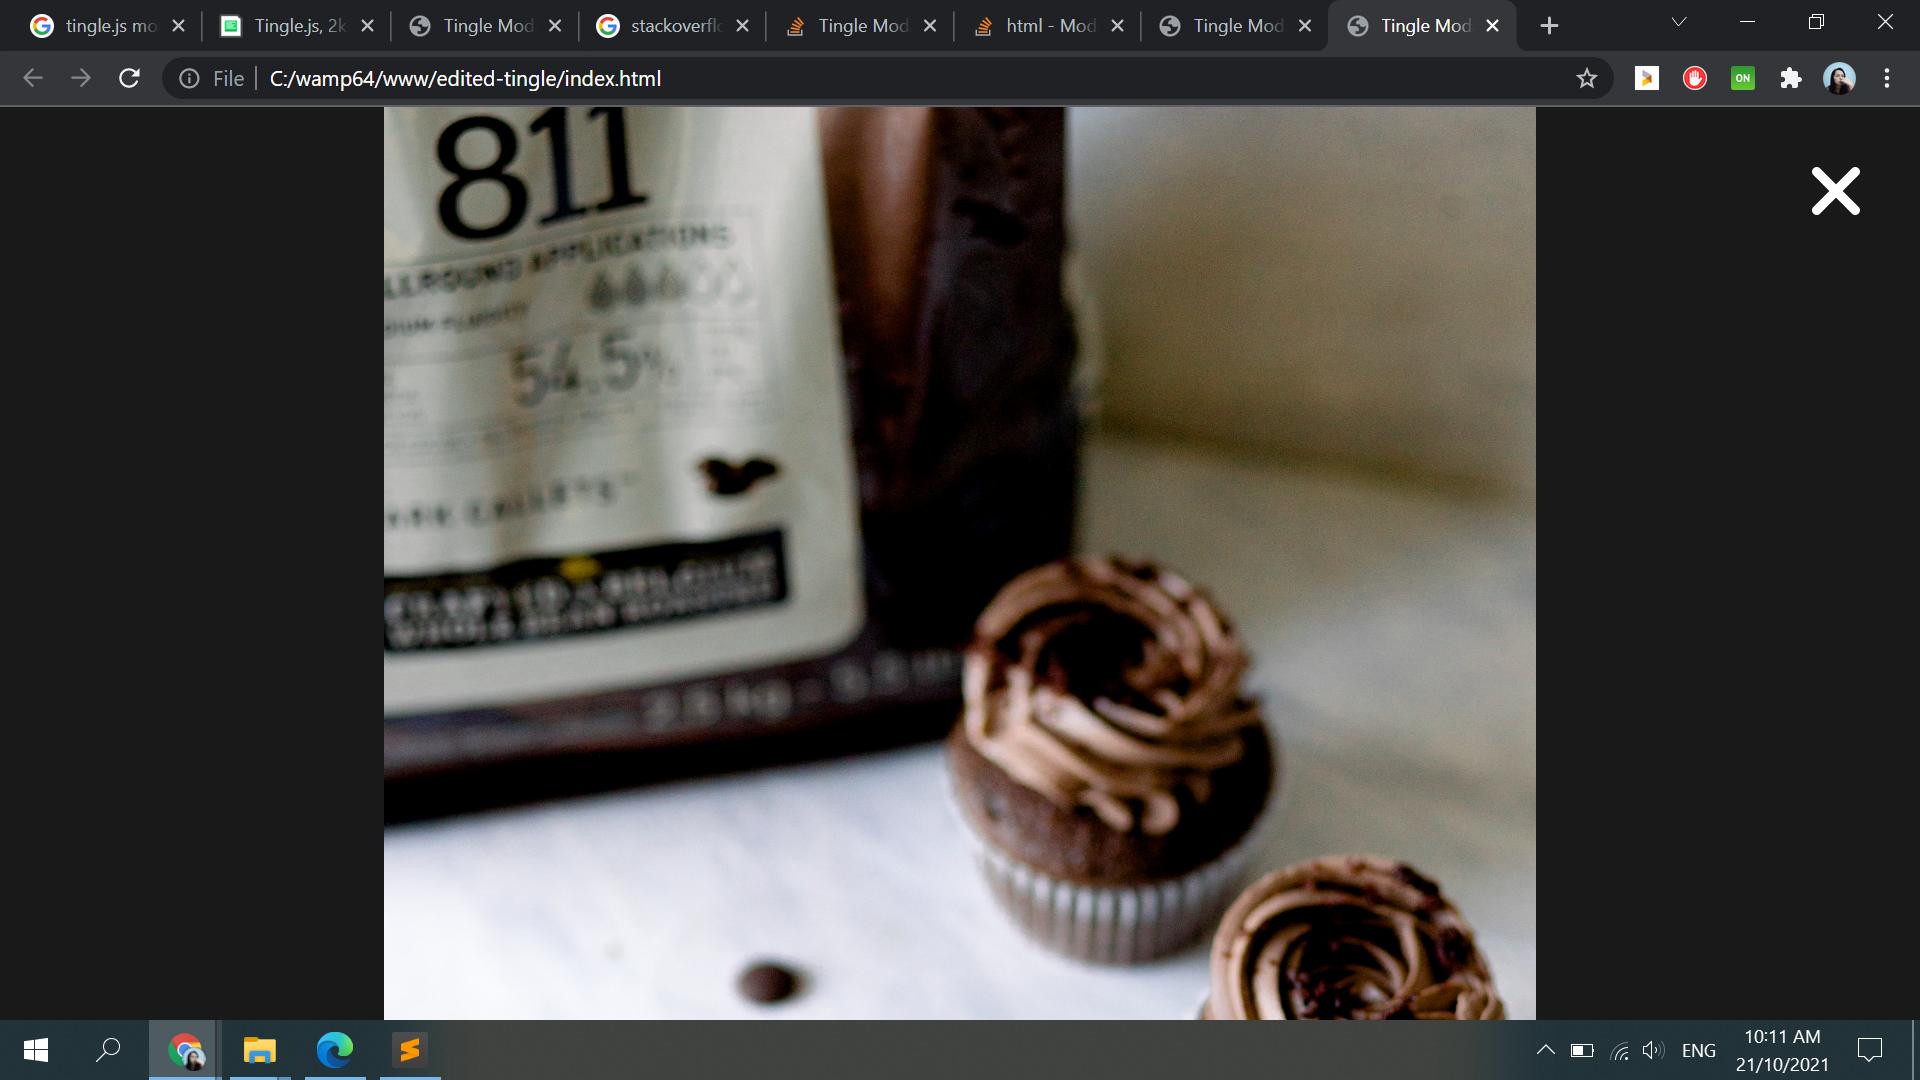Click the ENG language indicator
Screen dimensions: 1920x1080
[1698, 1050]
